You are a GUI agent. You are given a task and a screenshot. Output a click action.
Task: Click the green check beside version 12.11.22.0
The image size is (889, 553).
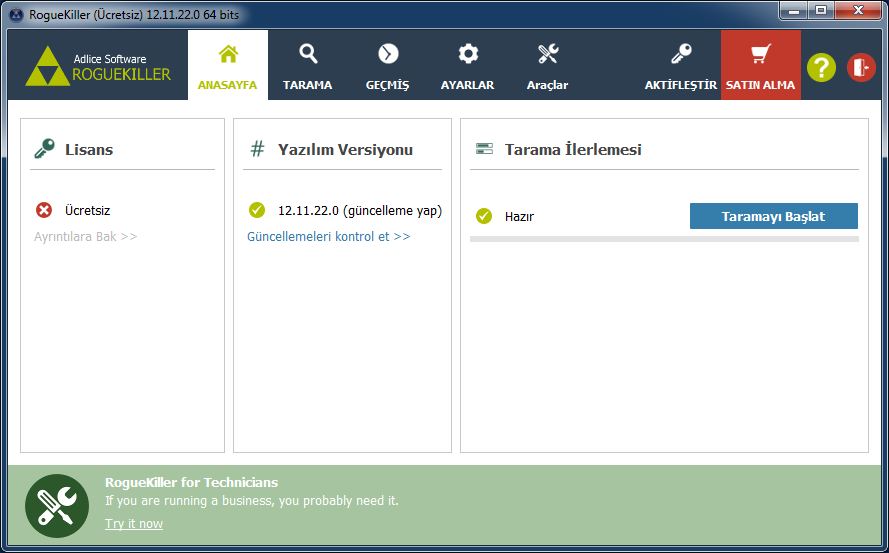point(257,210)
